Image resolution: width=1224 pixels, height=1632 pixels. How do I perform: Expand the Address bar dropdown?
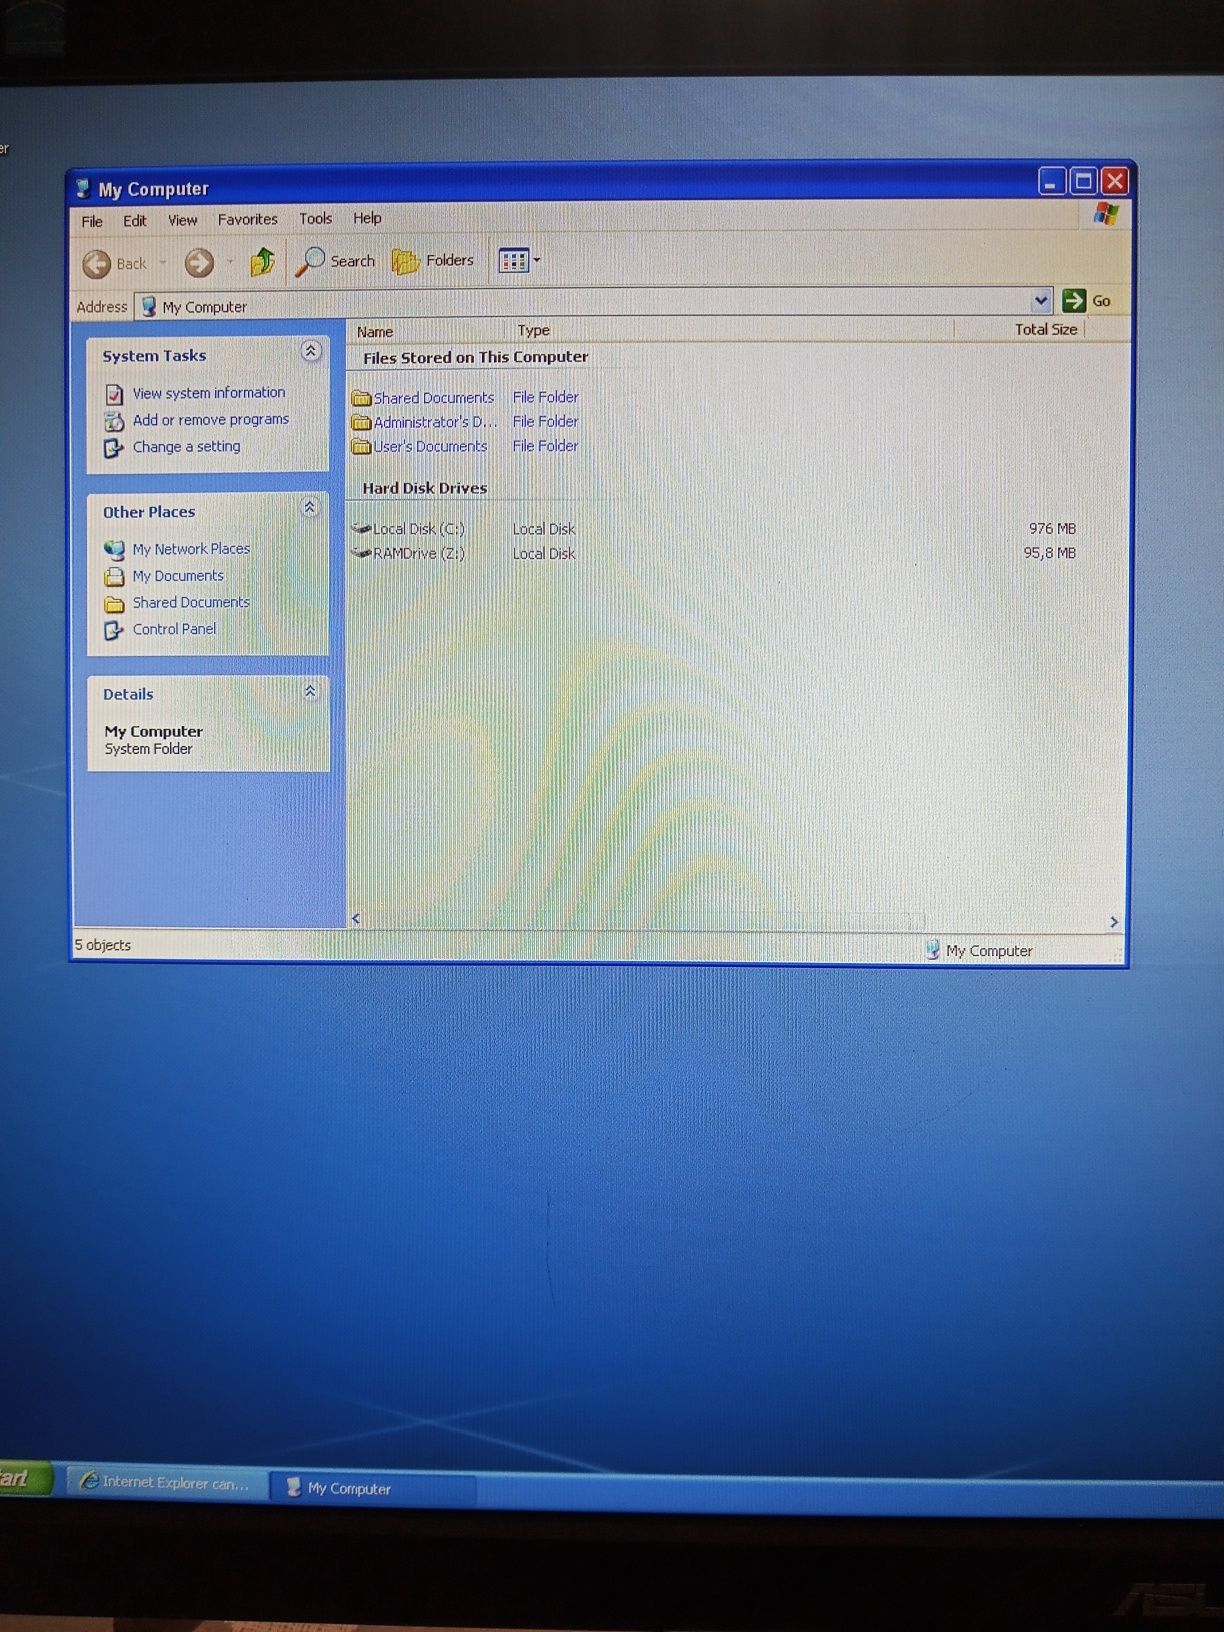pyautogui.click(x=1041, y=300)
